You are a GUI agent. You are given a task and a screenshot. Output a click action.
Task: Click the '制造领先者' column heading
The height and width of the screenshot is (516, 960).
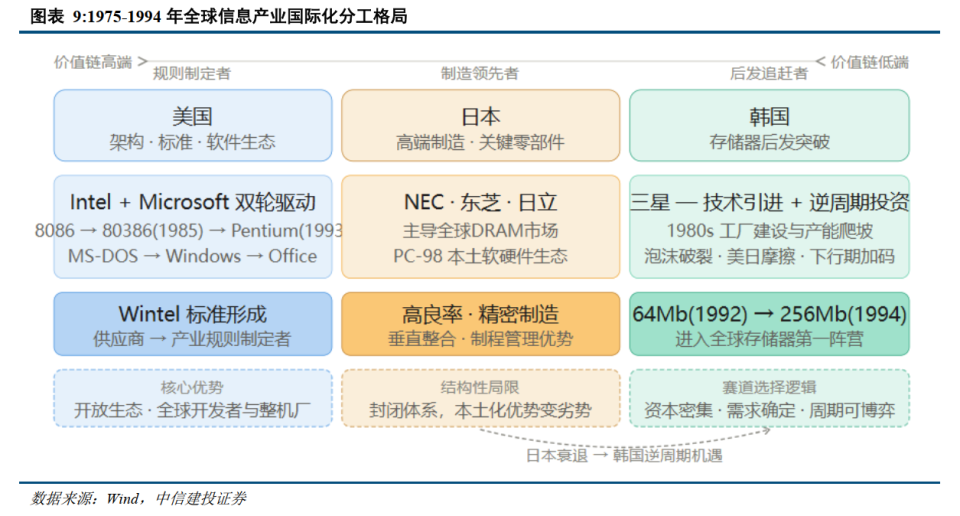480,74
